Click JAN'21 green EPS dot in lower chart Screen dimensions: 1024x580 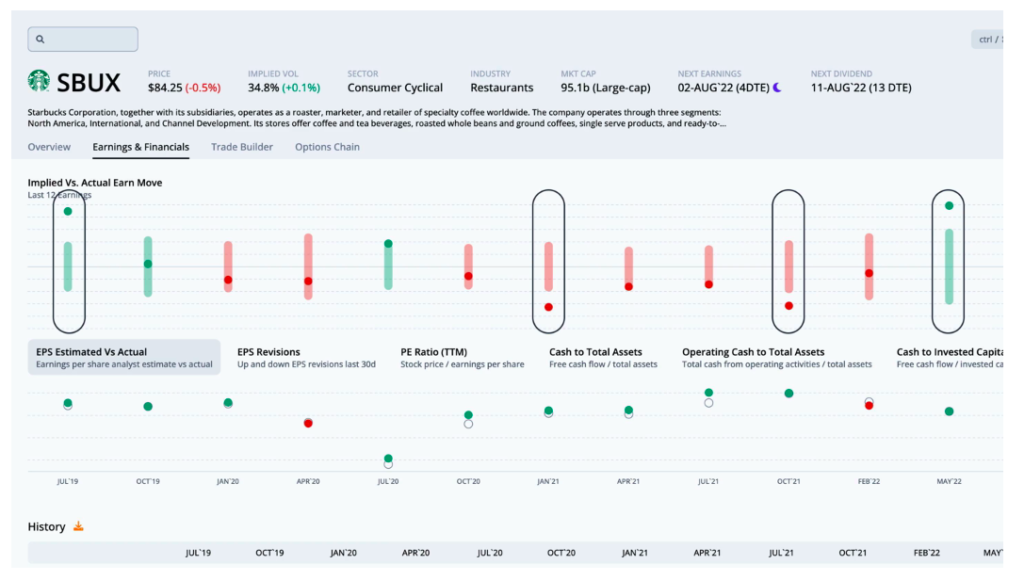point(549,411)
